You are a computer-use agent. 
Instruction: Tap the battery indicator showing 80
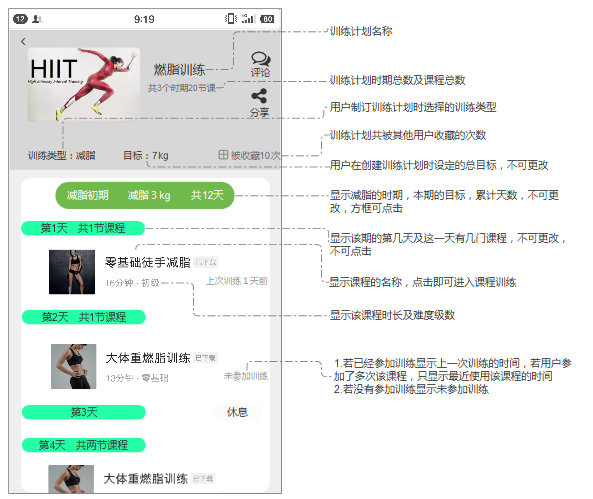coord(267,19)
